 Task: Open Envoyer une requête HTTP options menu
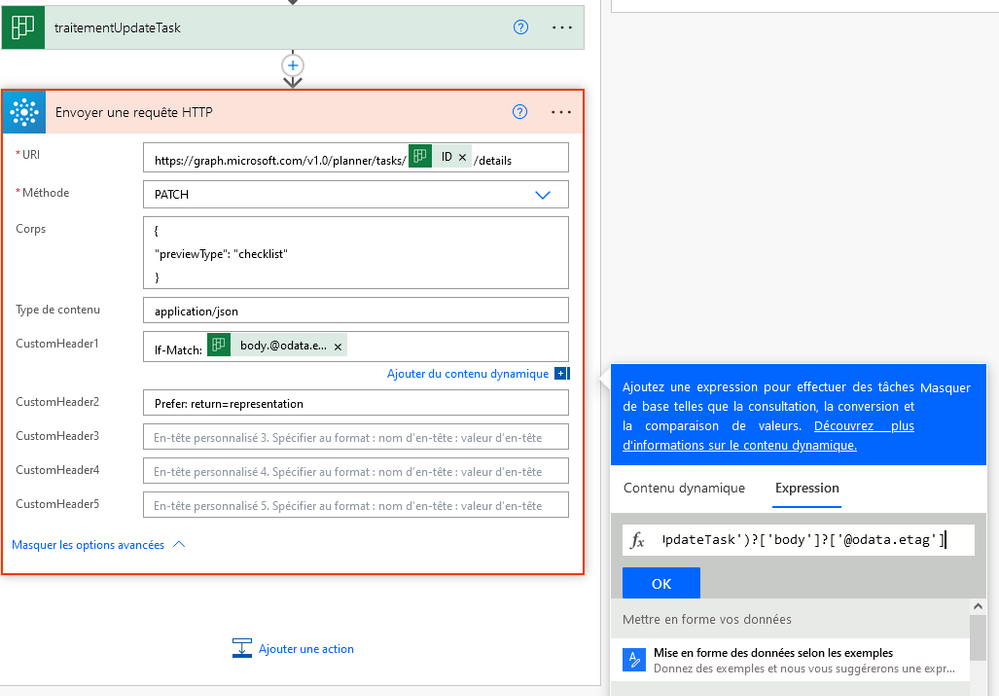point(561,112)
